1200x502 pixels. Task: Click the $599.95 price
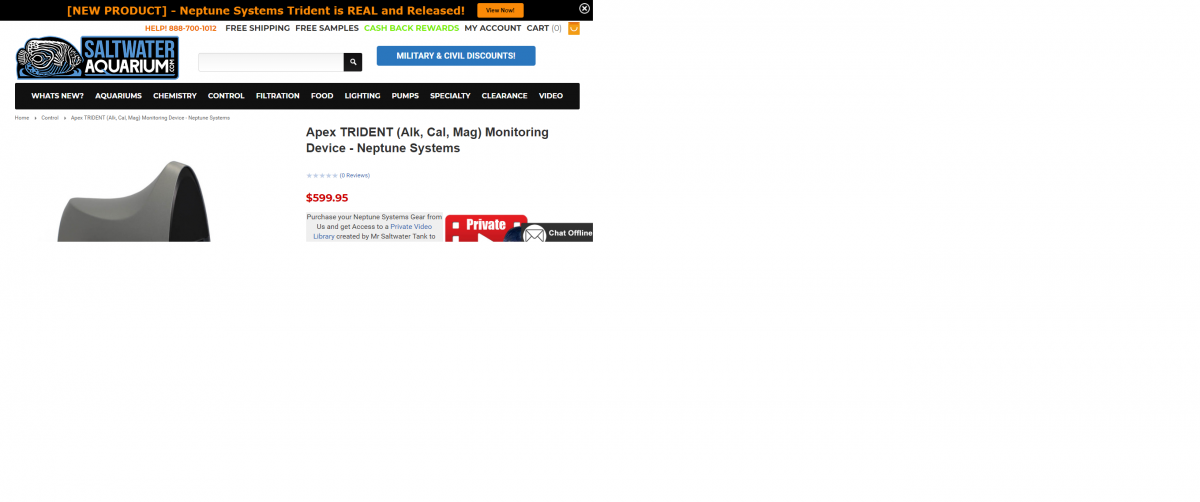(x=327, y=198)
